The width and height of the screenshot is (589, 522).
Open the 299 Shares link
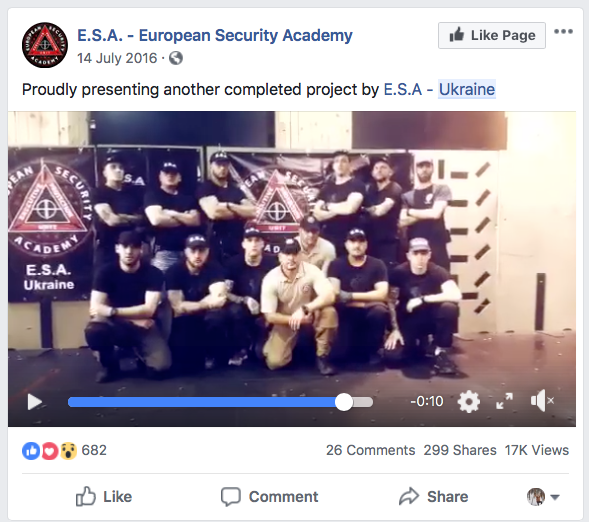click(x=460, y=450)
